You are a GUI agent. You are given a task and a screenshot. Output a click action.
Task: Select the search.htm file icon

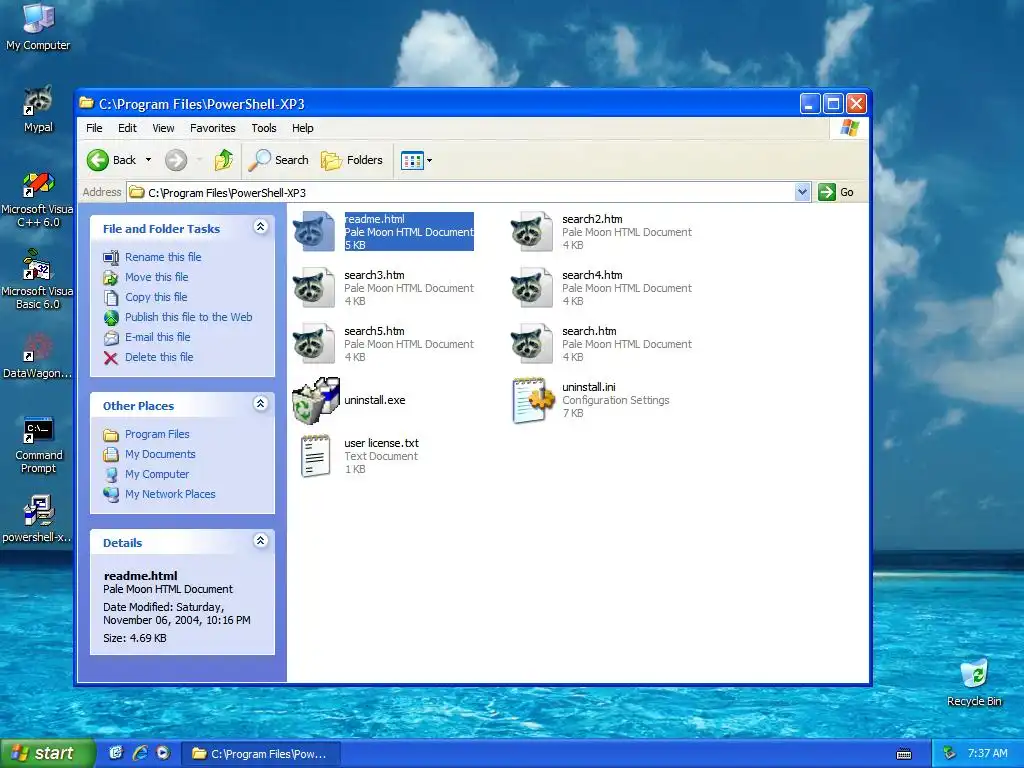[532, 344]
